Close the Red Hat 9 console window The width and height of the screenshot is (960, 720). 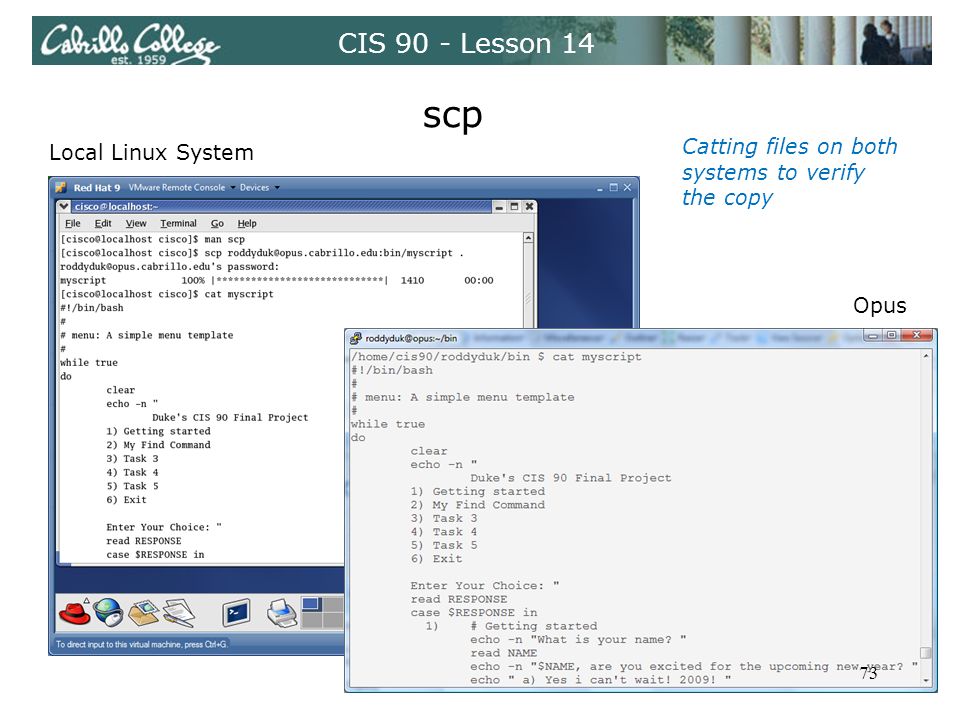pos(627,187)
